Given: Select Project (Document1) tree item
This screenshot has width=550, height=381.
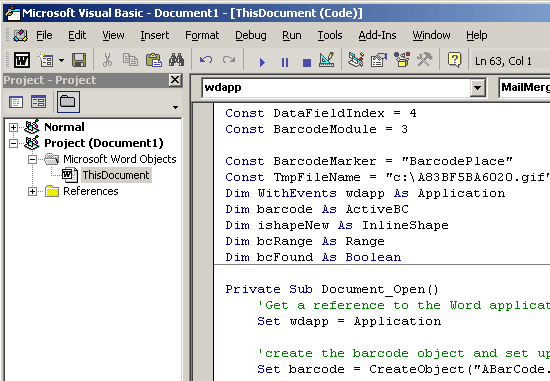Looking at the screenshot, I should (x=104, y=143).
